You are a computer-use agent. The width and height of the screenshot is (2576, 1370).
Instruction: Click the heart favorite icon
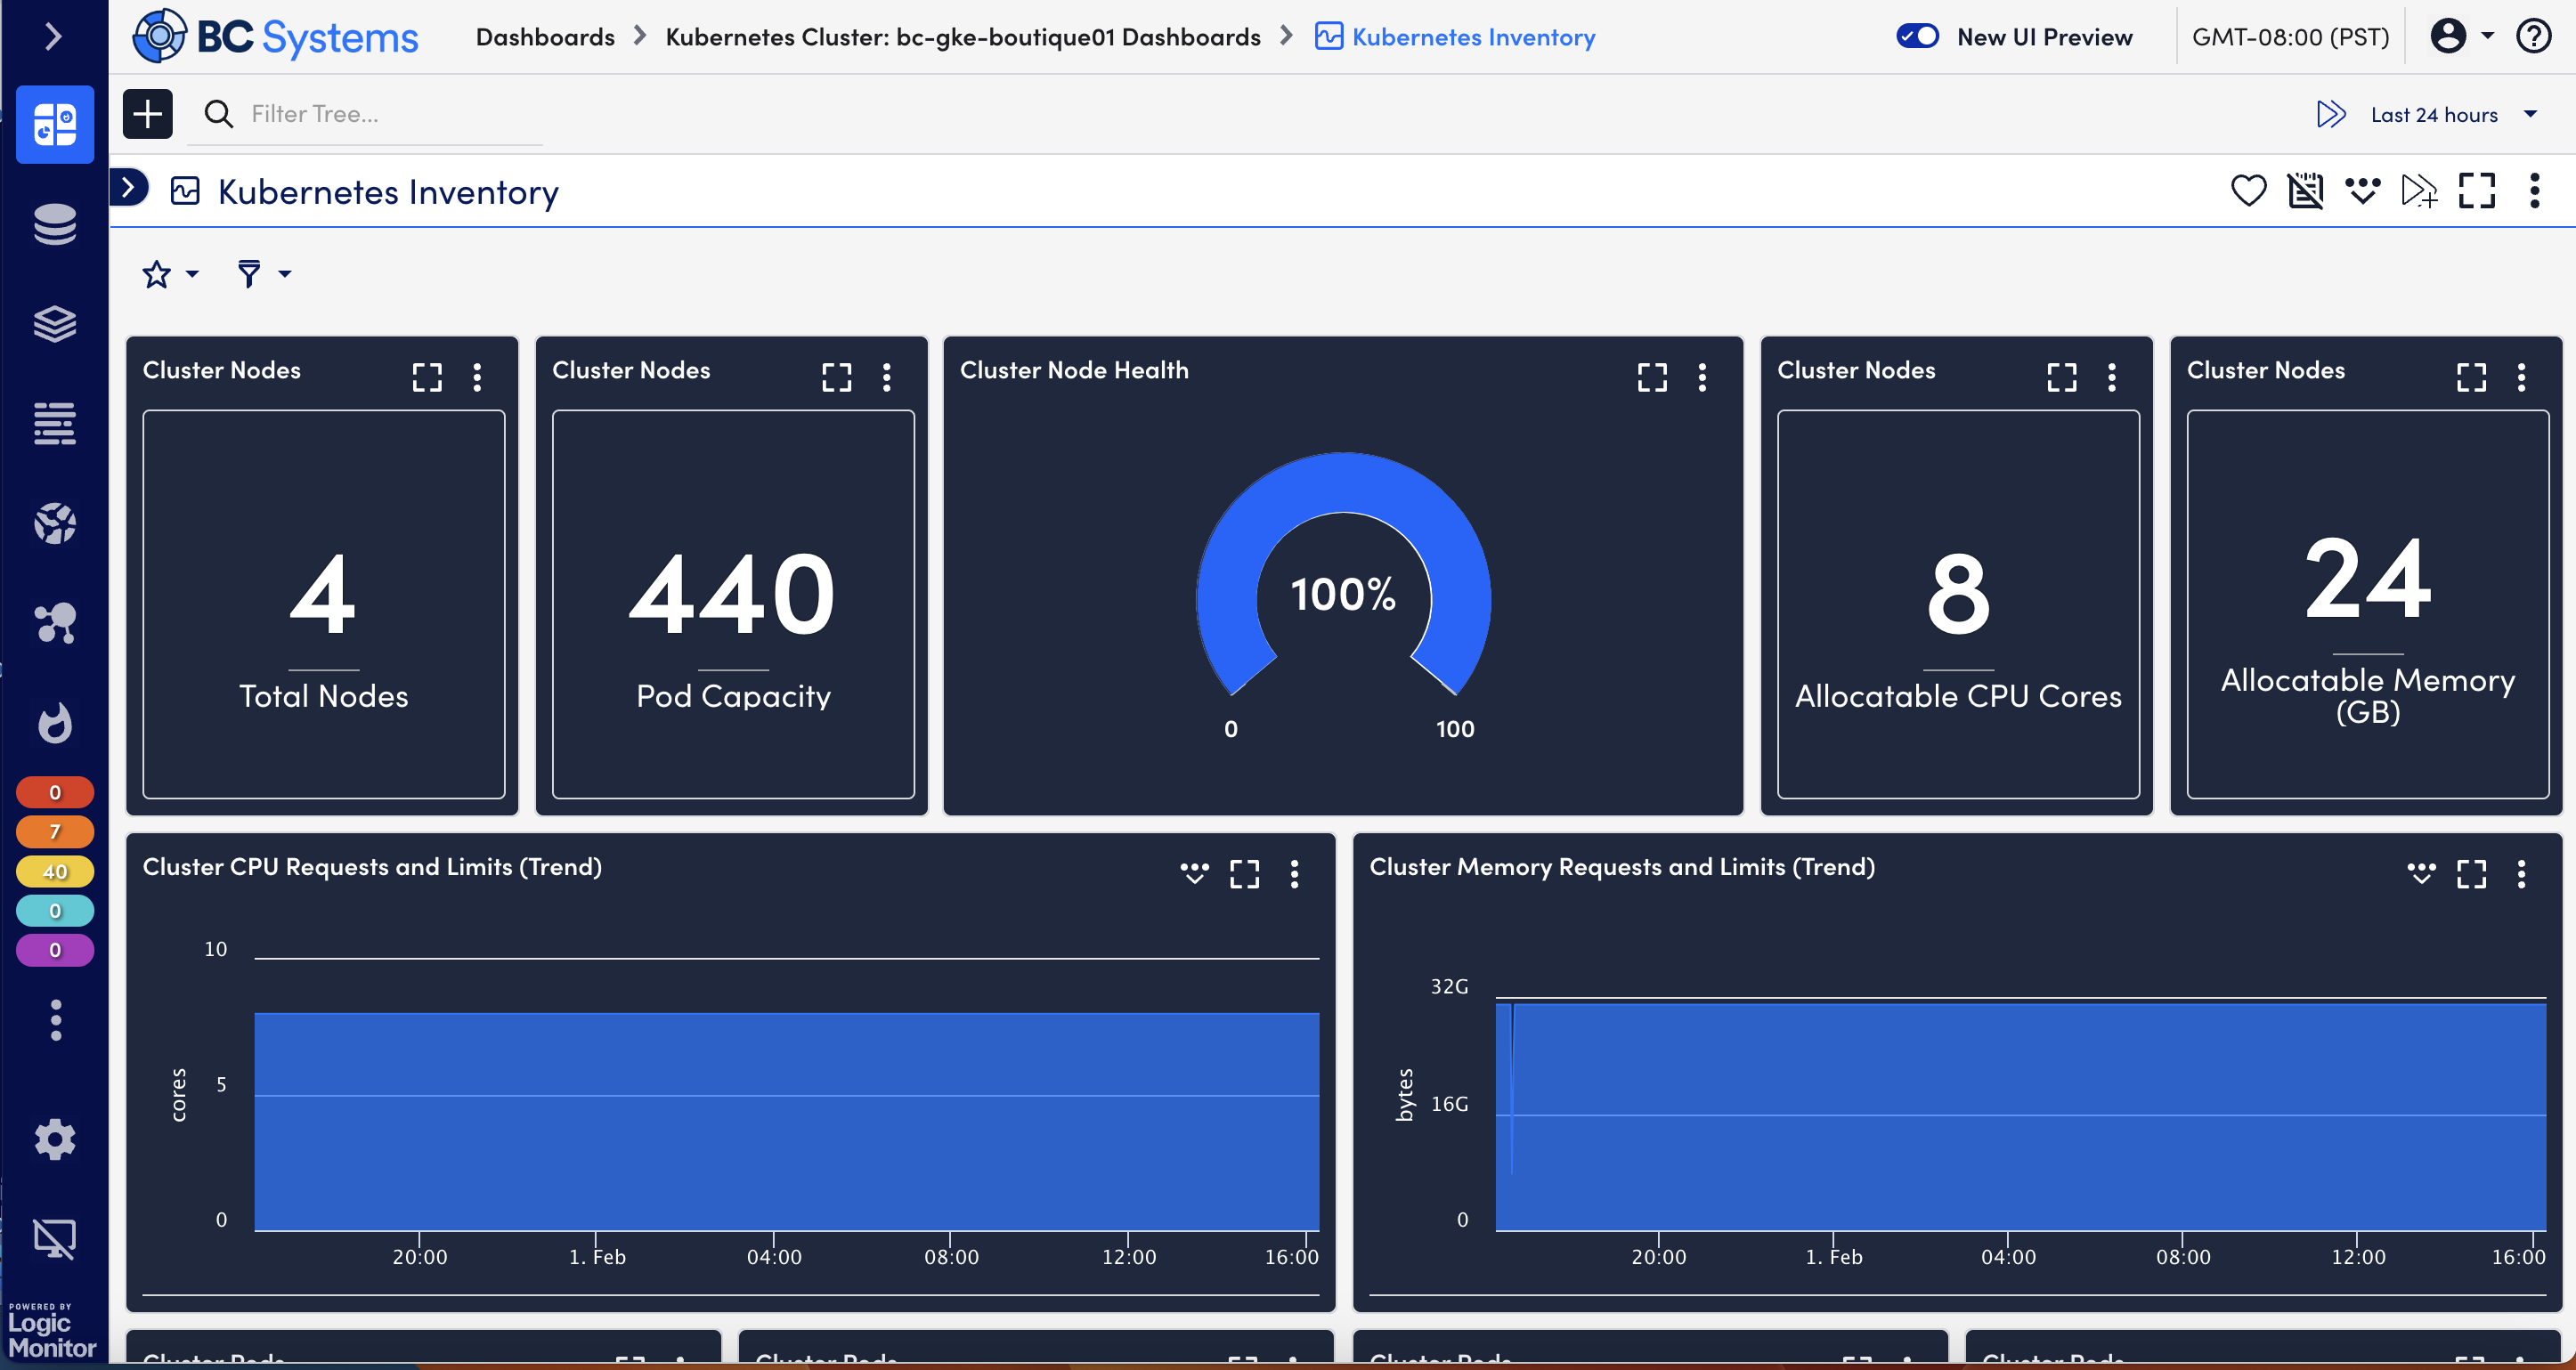pyautogui.click(x=2248, y=190)
